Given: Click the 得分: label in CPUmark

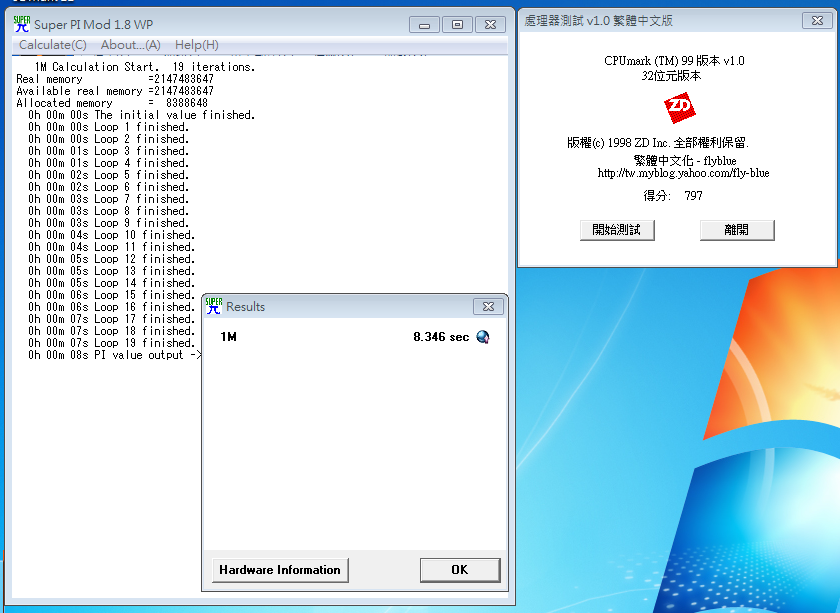Looking at the screenshot, I should point(657,196).
